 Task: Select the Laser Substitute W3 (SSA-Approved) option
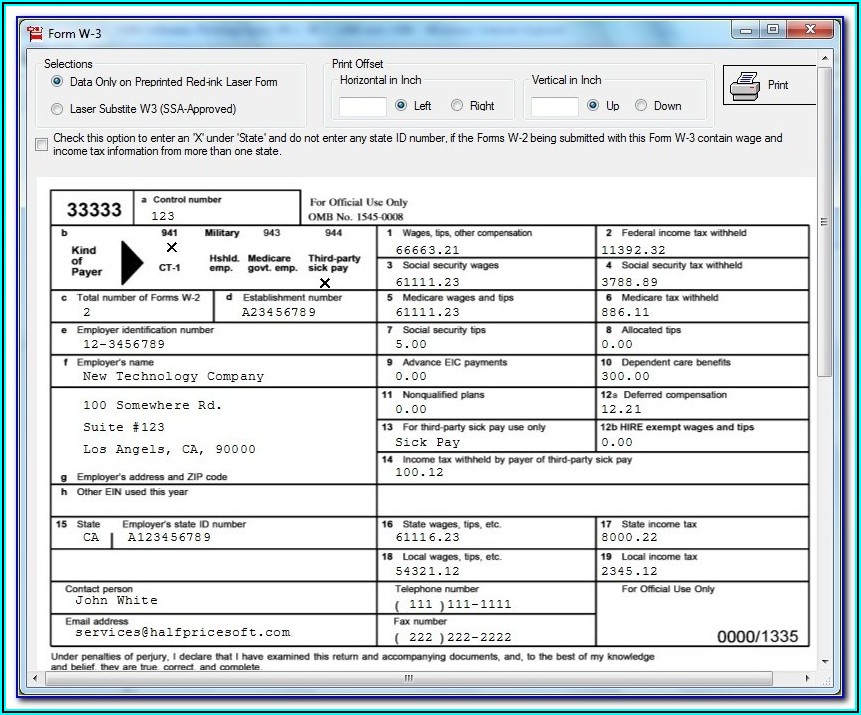coord(57,109)
